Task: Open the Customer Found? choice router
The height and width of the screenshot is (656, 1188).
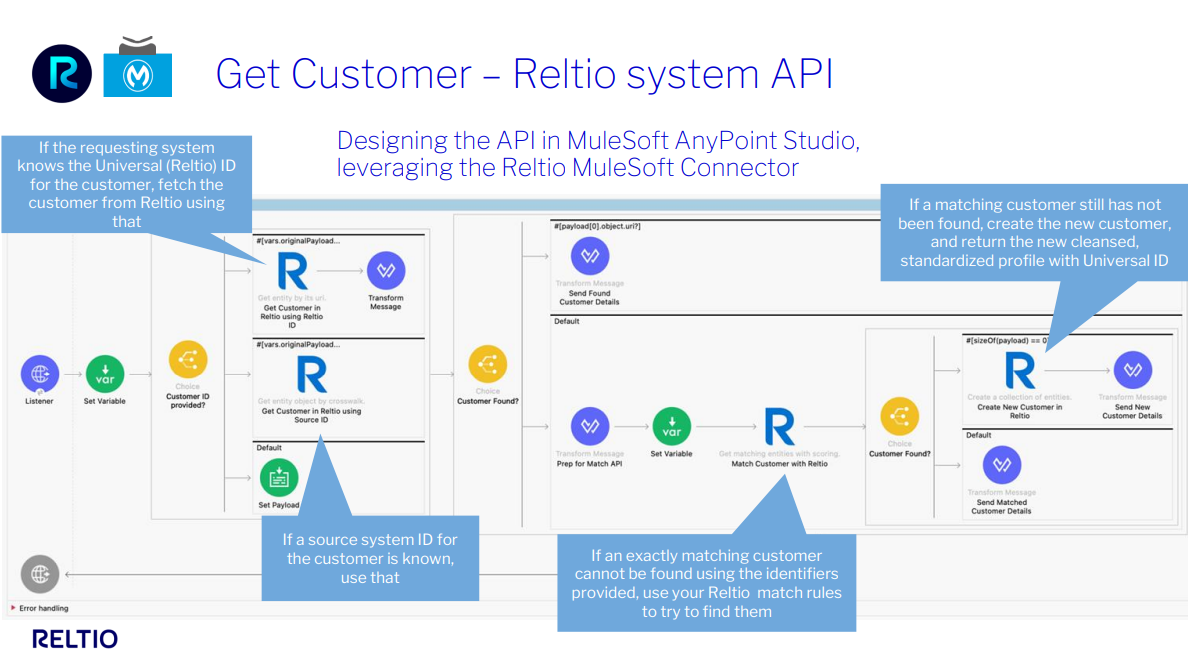Action: pyautogui.click(x=489, y=366)
